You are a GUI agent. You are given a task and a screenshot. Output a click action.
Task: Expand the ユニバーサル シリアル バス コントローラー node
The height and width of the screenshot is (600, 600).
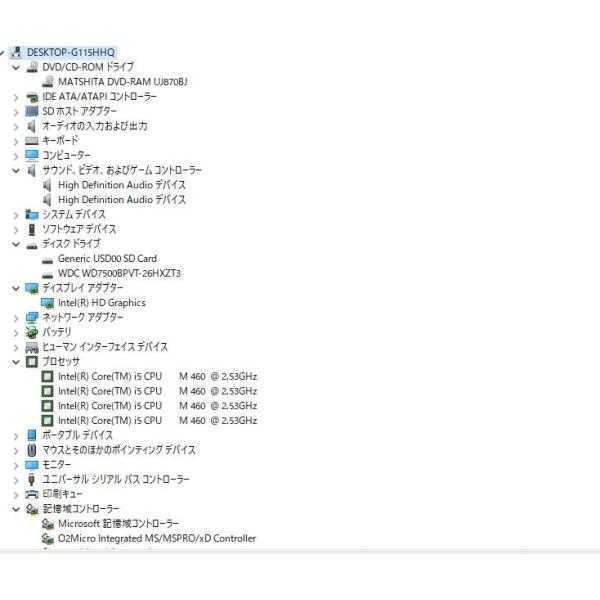pos(16,480)
